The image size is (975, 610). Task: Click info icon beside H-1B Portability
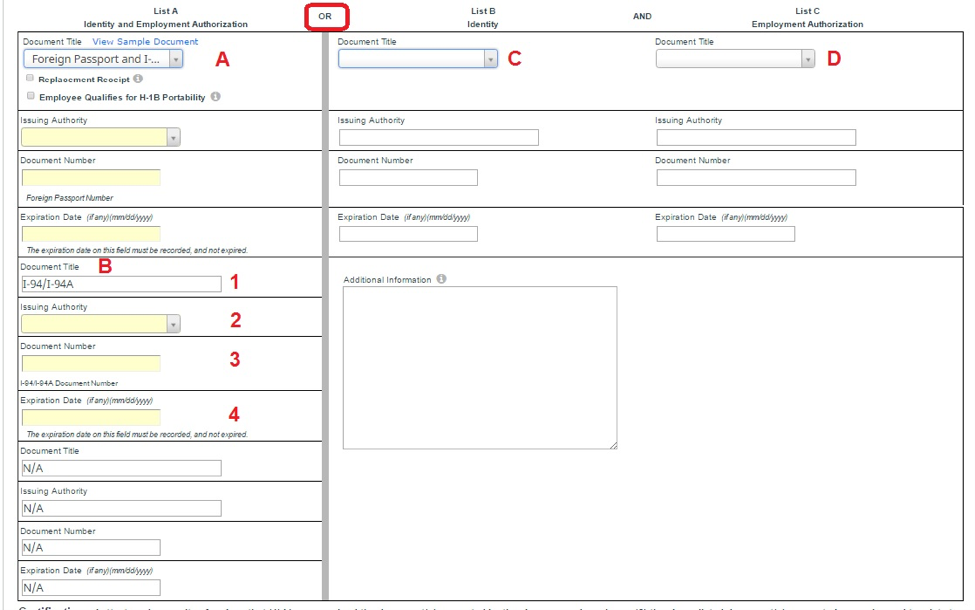tap(215, 97)
